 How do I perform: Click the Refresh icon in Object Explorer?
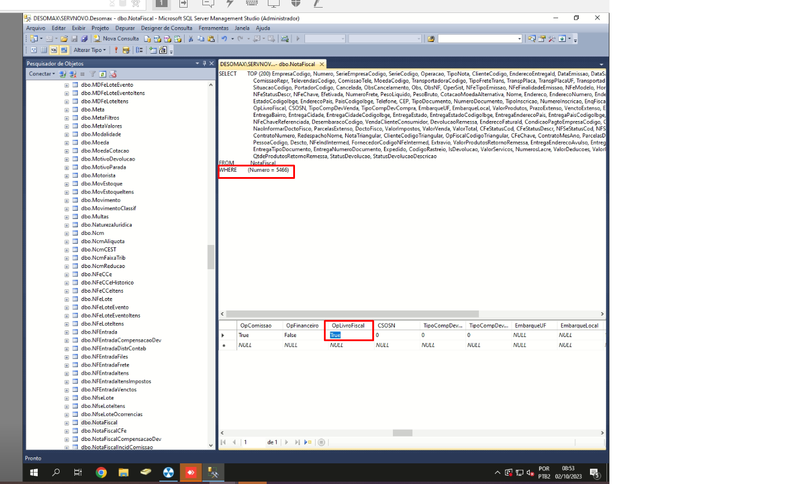click(103, 74)
